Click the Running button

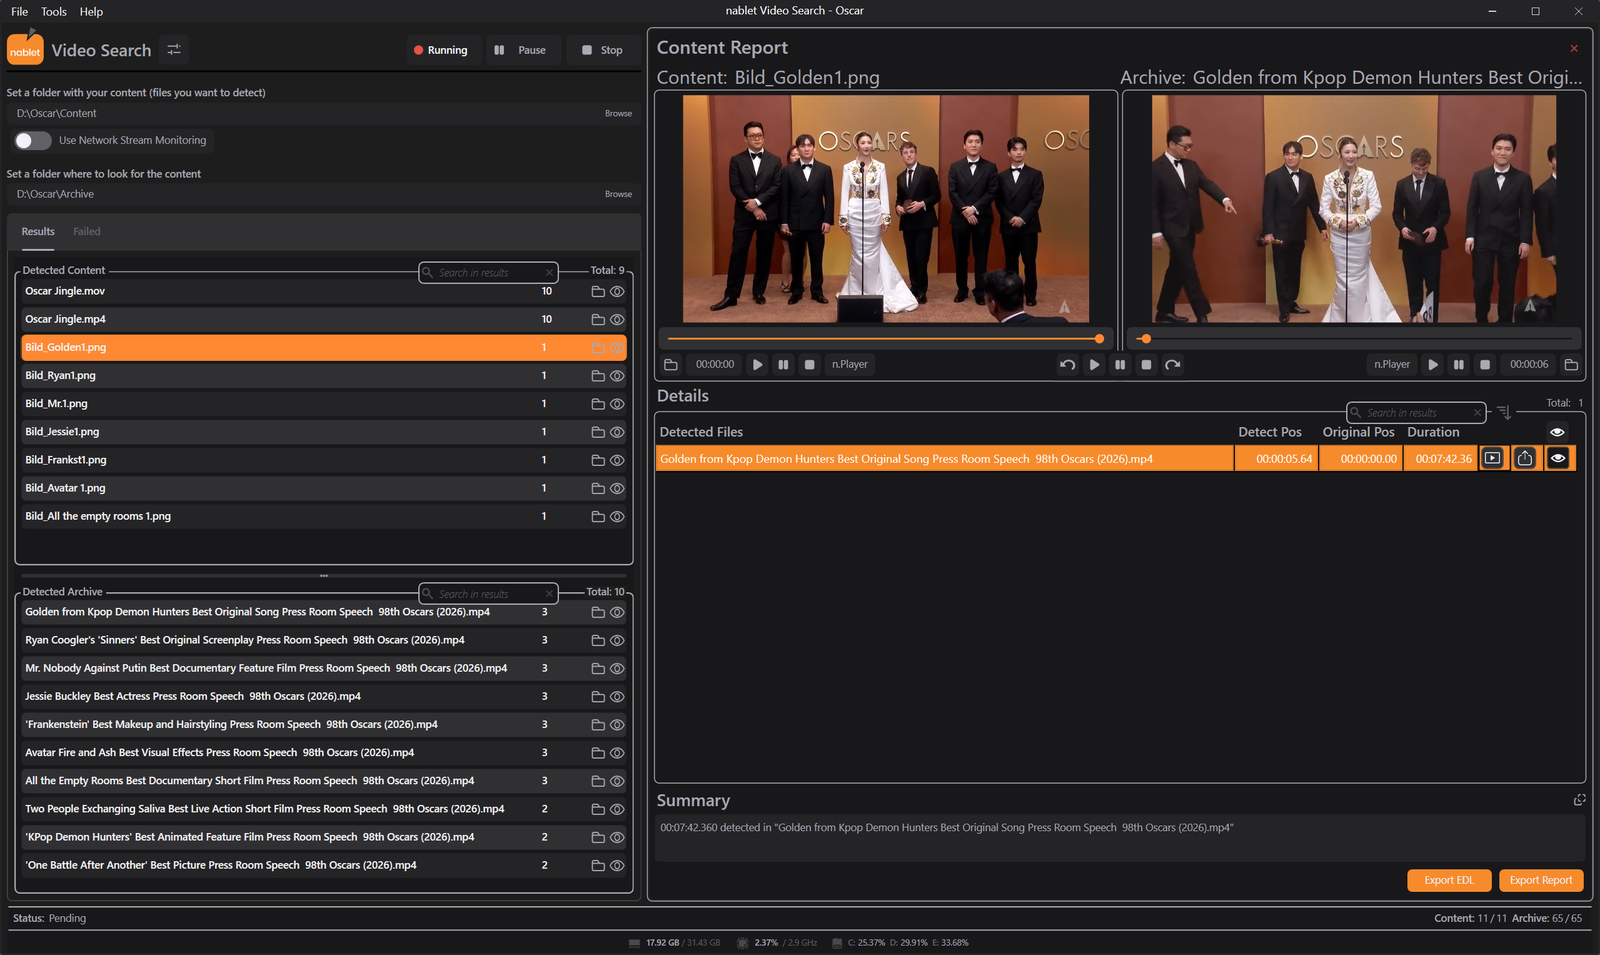click(441, 50)
